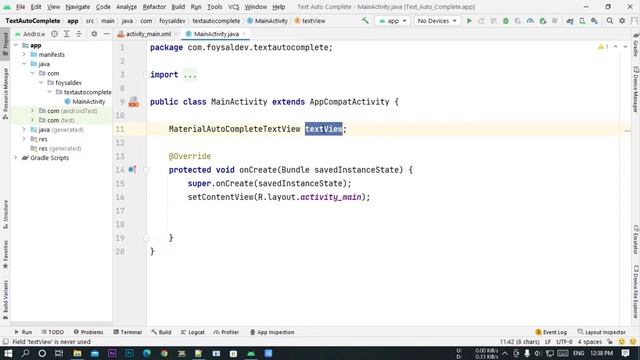Toggle the Favorites side panel
The height and width of the screenshot is (360, 640).
click(5, 254)
